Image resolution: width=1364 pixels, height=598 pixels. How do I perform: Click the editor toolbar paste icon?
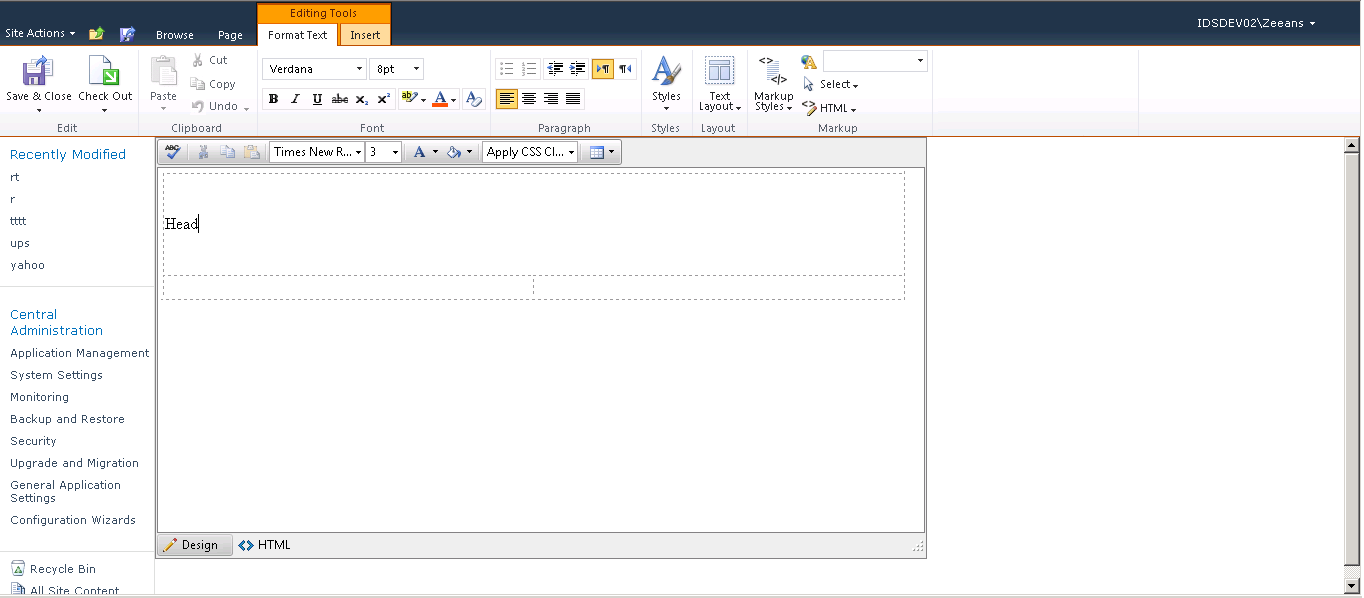(252, 152)
